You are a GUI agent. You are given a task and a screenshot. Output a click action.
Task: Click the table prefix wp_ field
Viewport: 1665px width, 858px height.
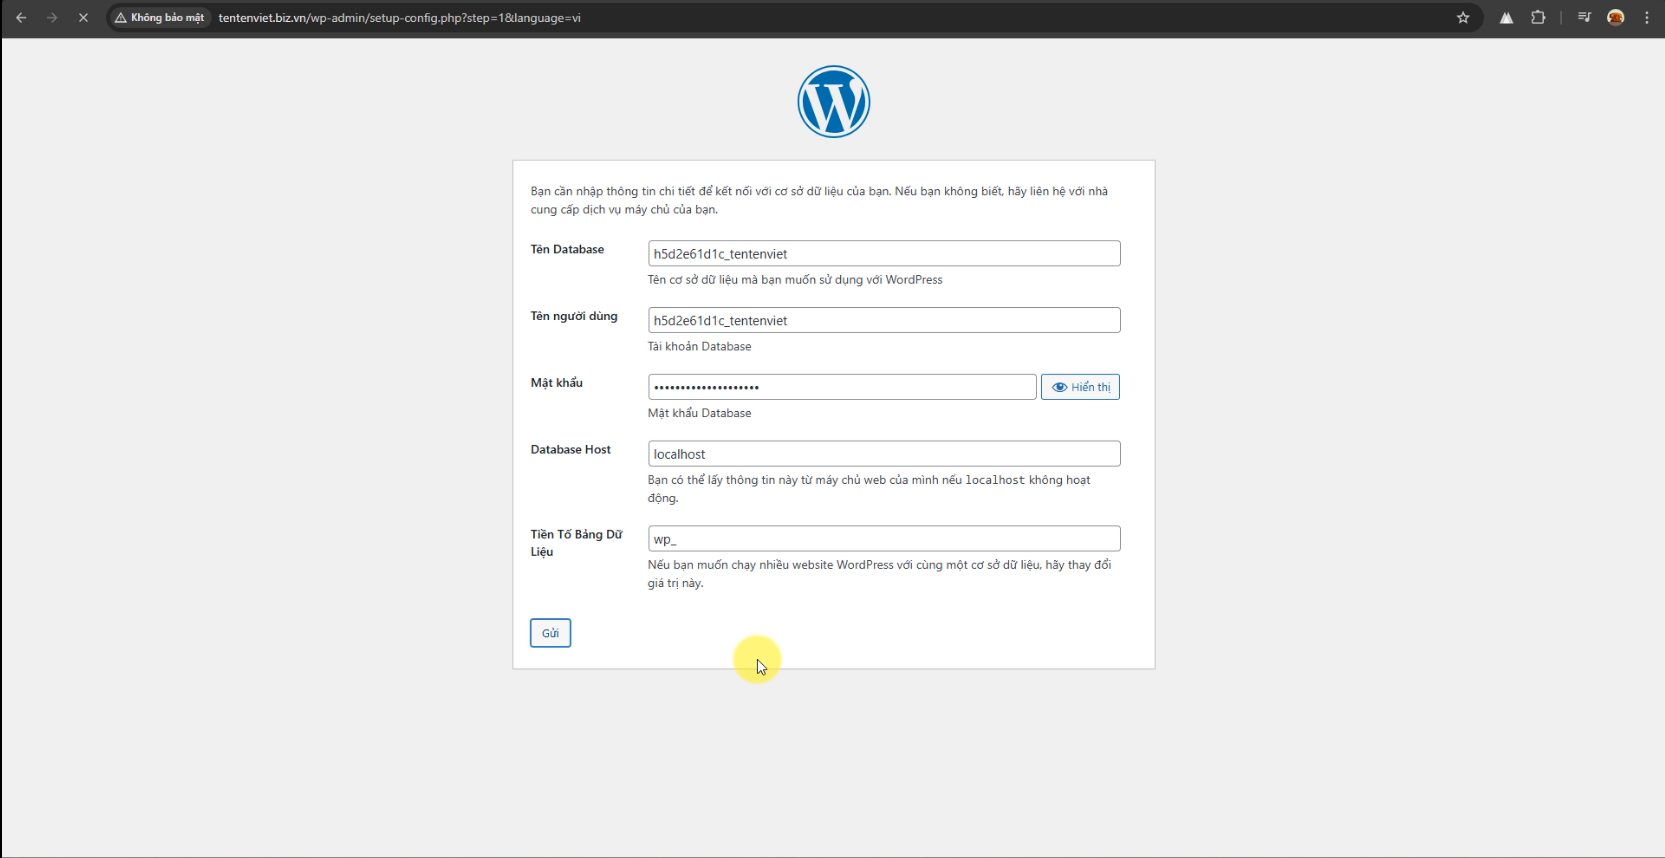[x=884, y=539]
